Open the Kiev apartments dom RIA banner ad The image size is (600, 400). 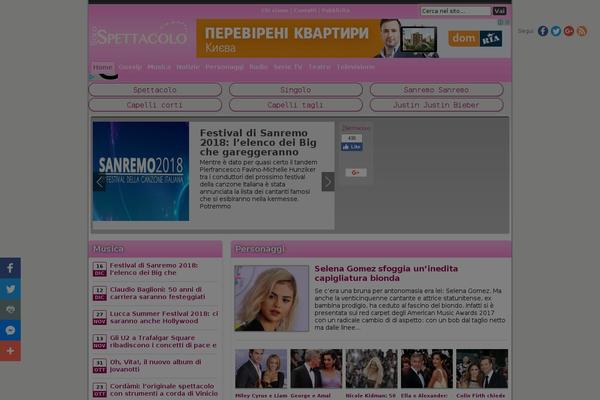click(353, 39)
